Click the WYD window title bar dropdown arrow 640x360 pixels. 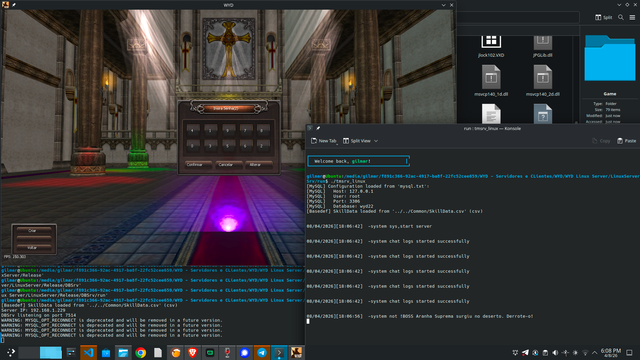[444, 5]
